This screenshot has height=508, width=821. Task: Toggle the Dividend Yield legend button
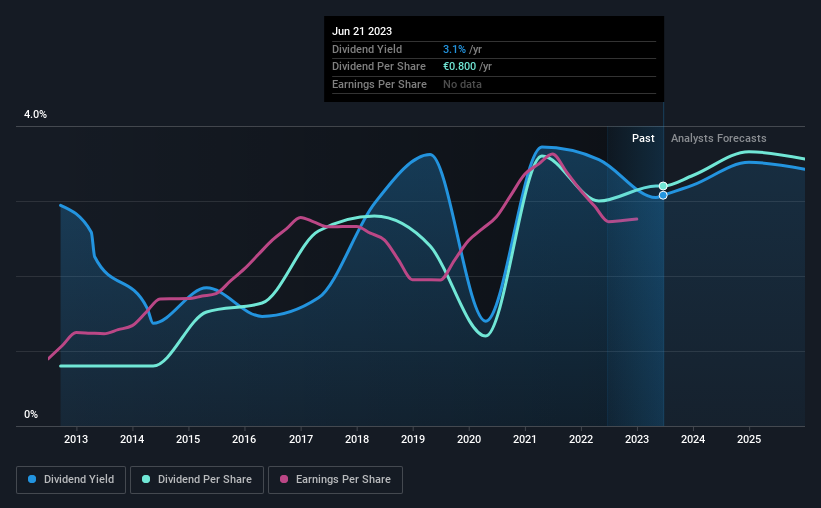click(71, 480)
